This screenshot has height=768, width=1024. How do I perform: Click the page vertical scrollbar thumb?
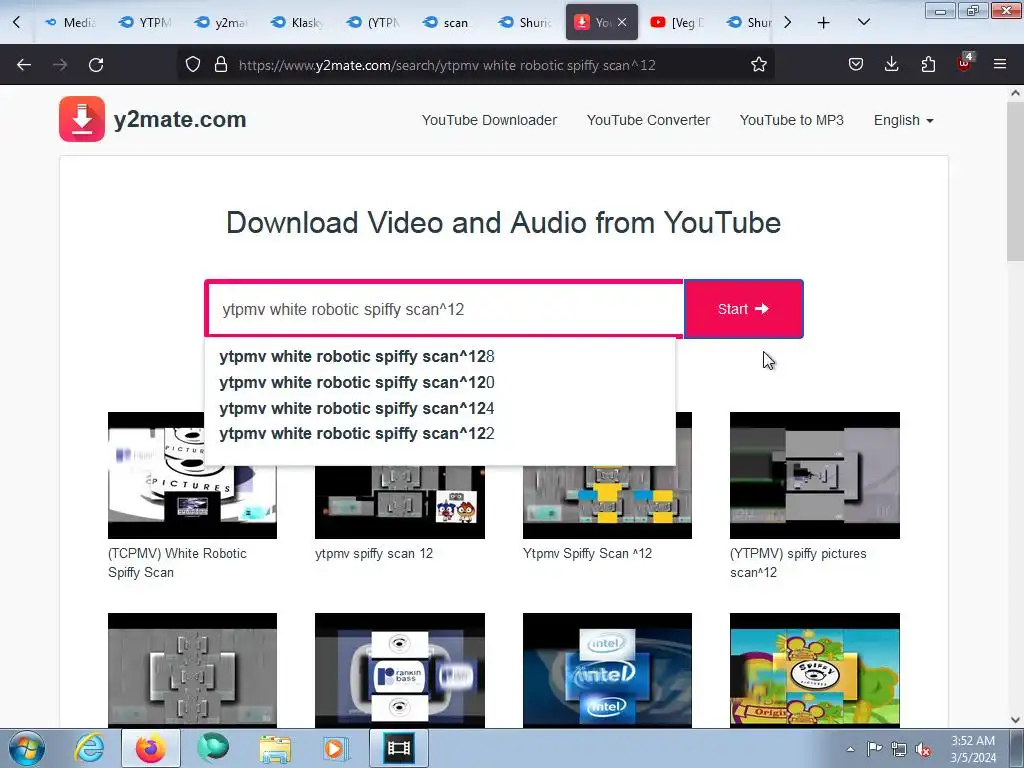[1015, 181]
